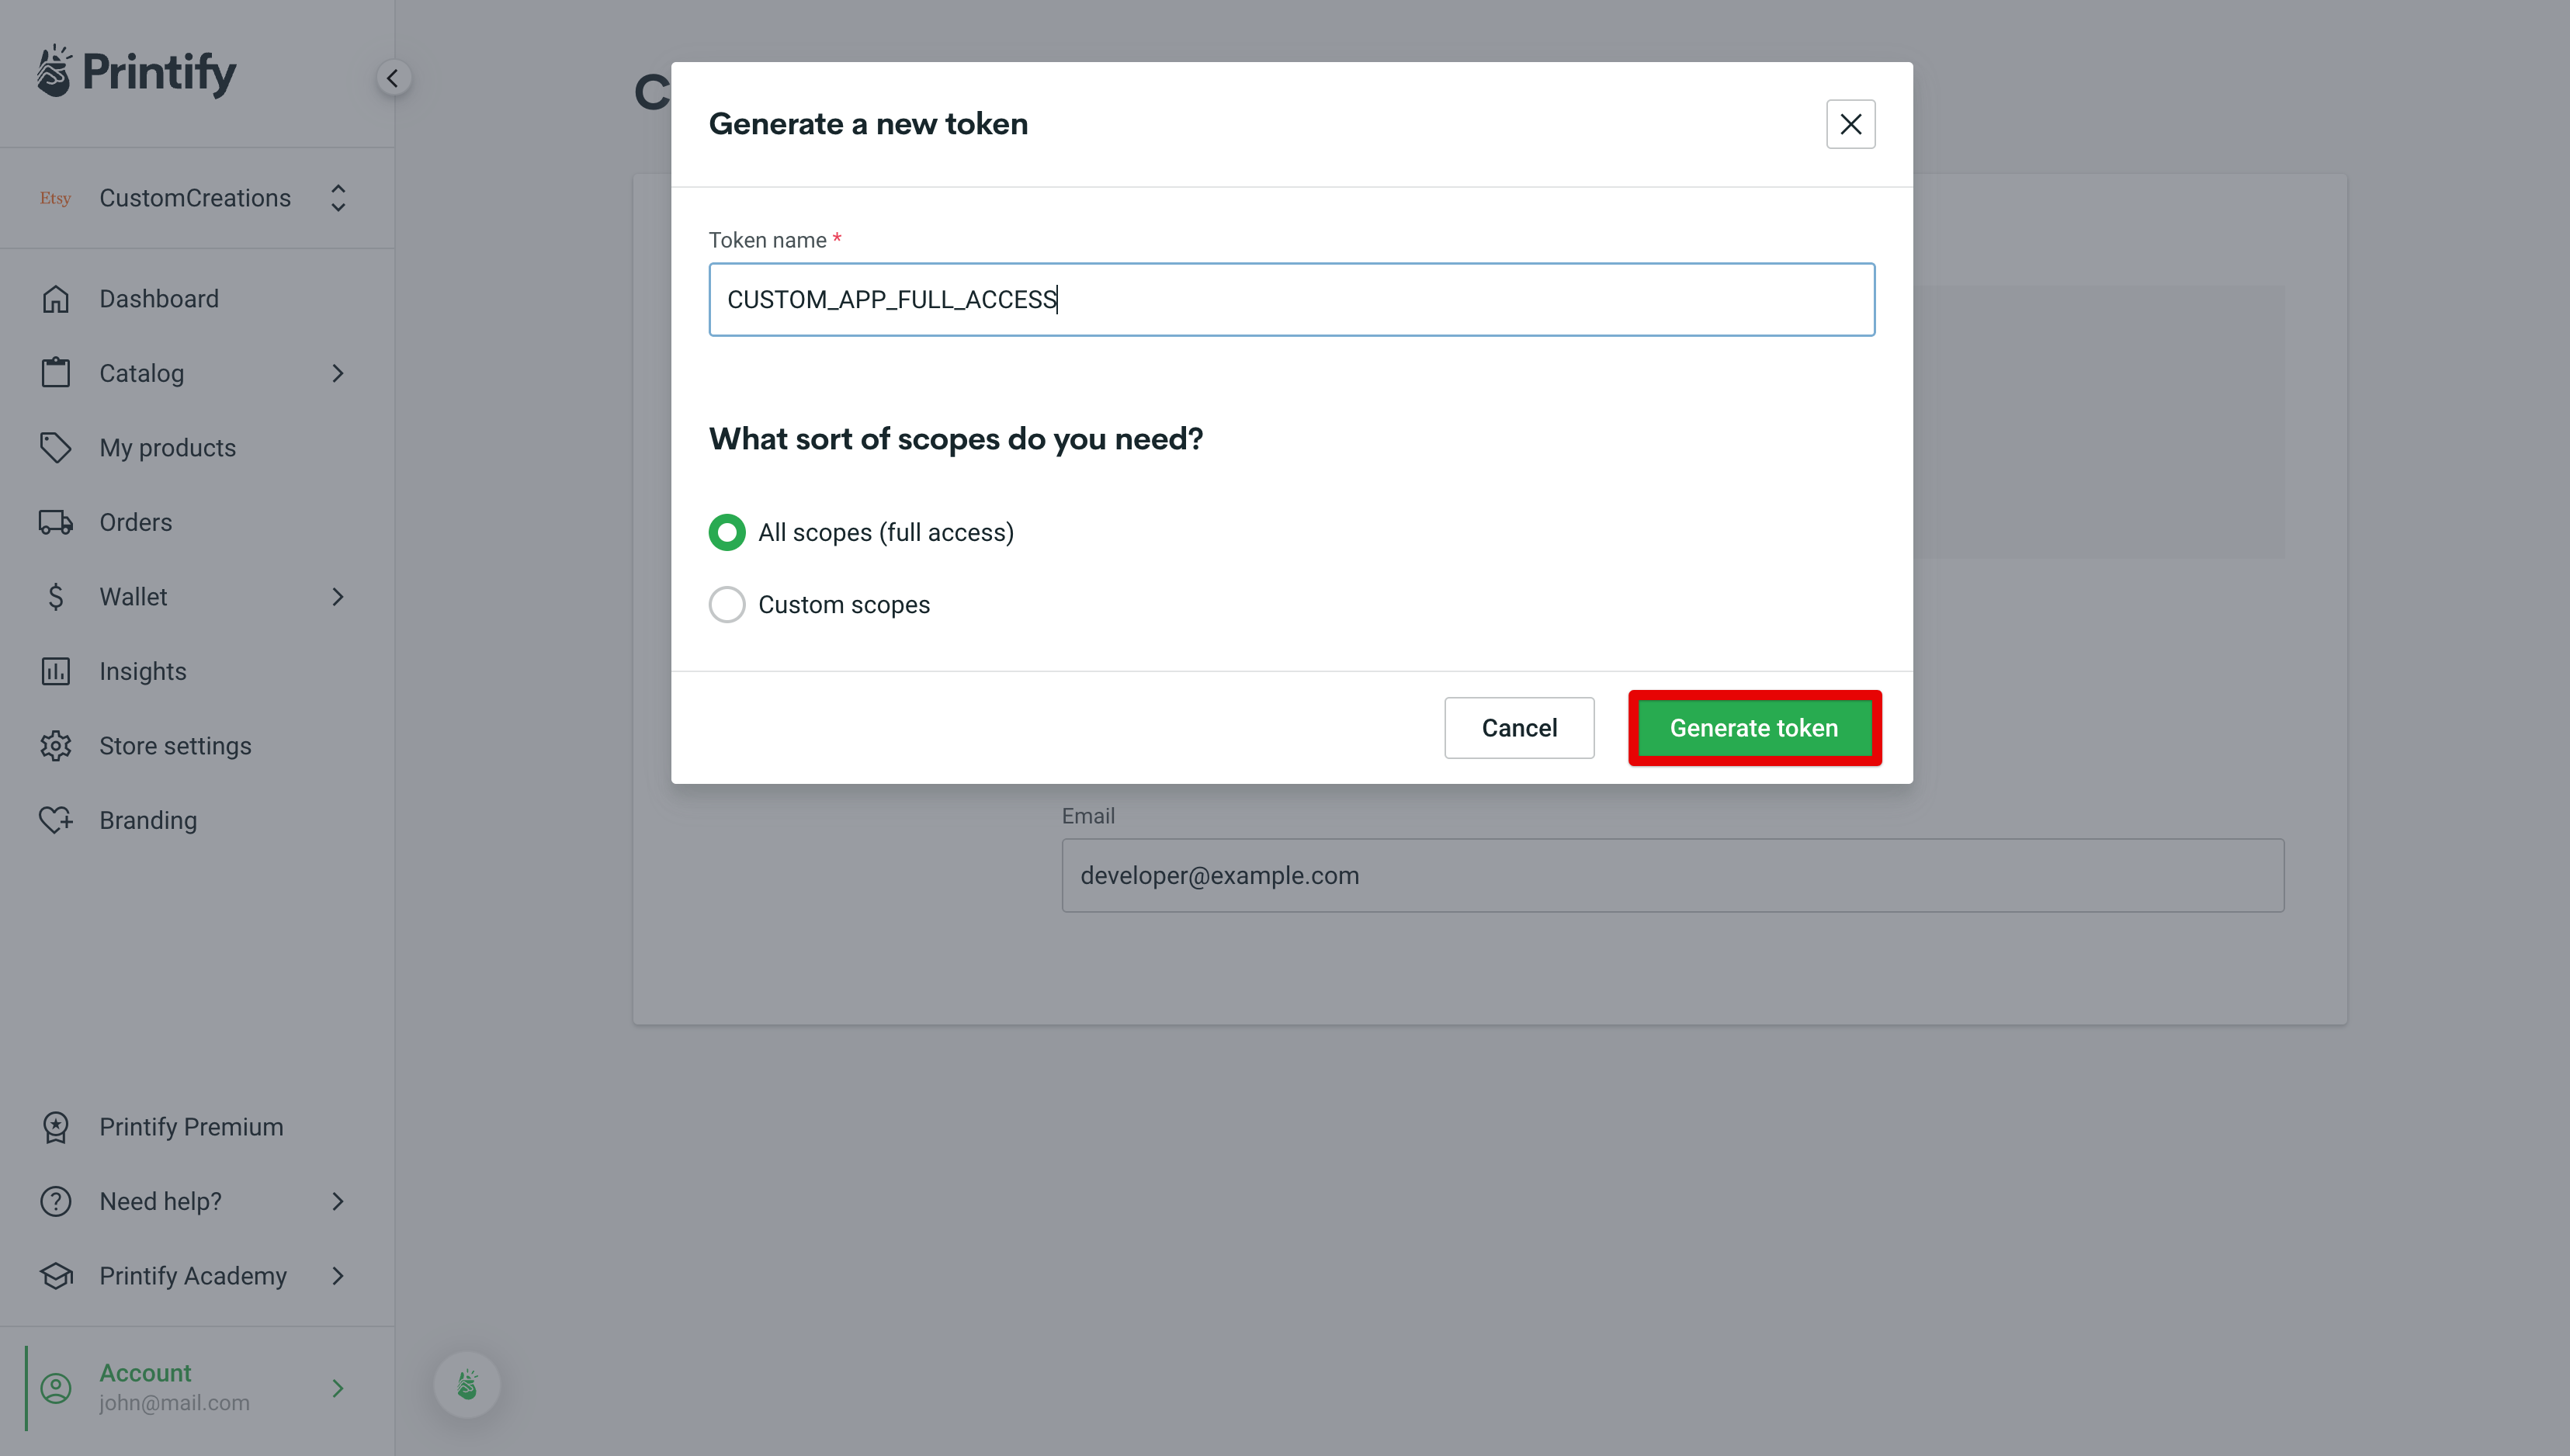
Task: Cancel the token creation dialog
Action: pyautogui.click(x=1519, y=728)
